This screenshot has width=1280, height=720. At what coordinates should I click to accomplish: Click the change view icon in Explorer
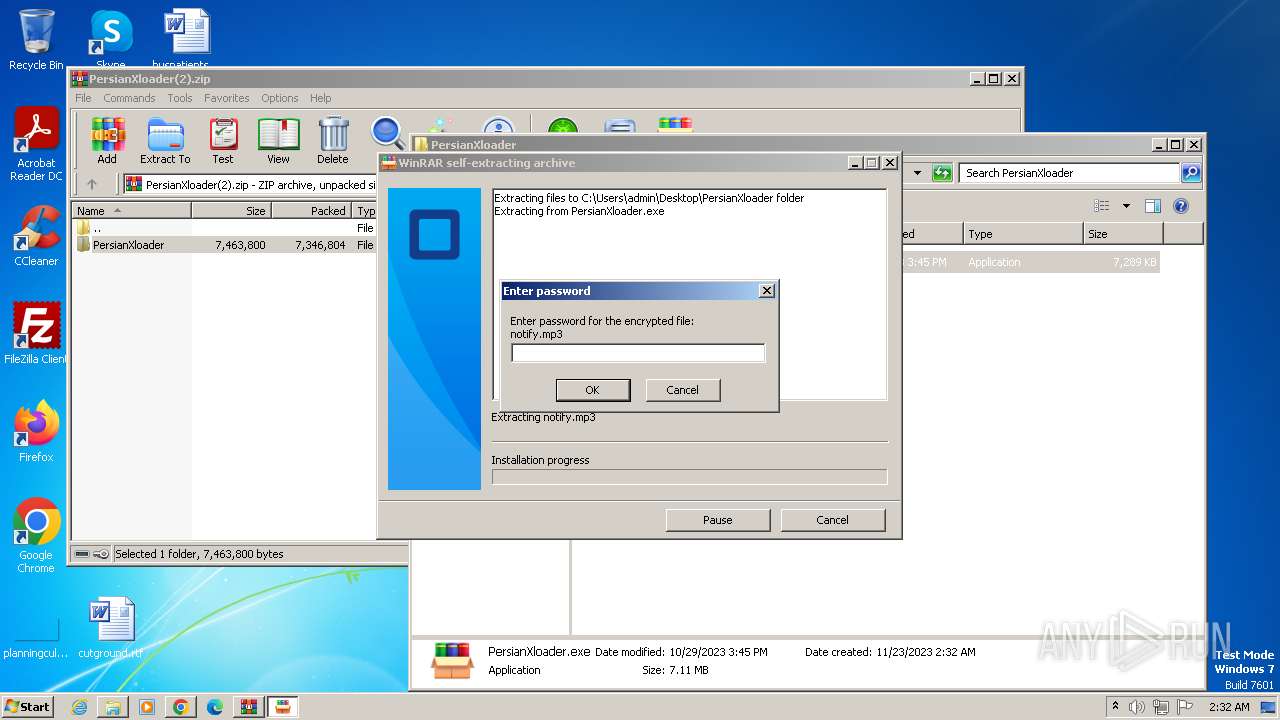click(x=1102, y=206)
